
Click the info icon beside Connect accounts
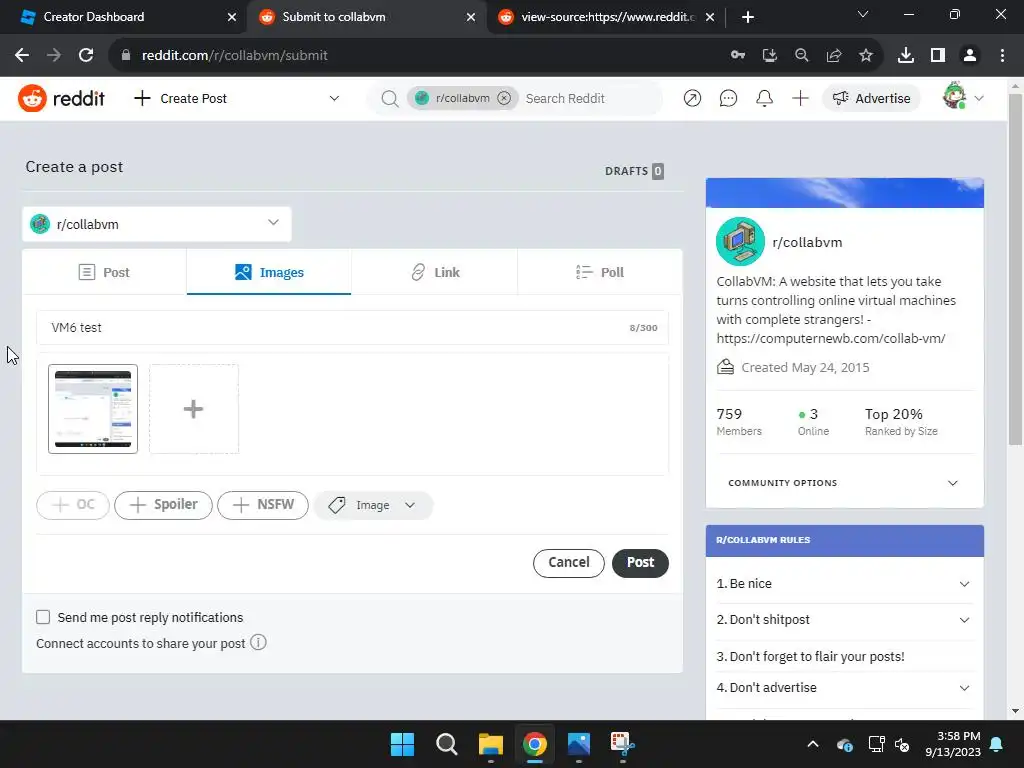point(259,643)
